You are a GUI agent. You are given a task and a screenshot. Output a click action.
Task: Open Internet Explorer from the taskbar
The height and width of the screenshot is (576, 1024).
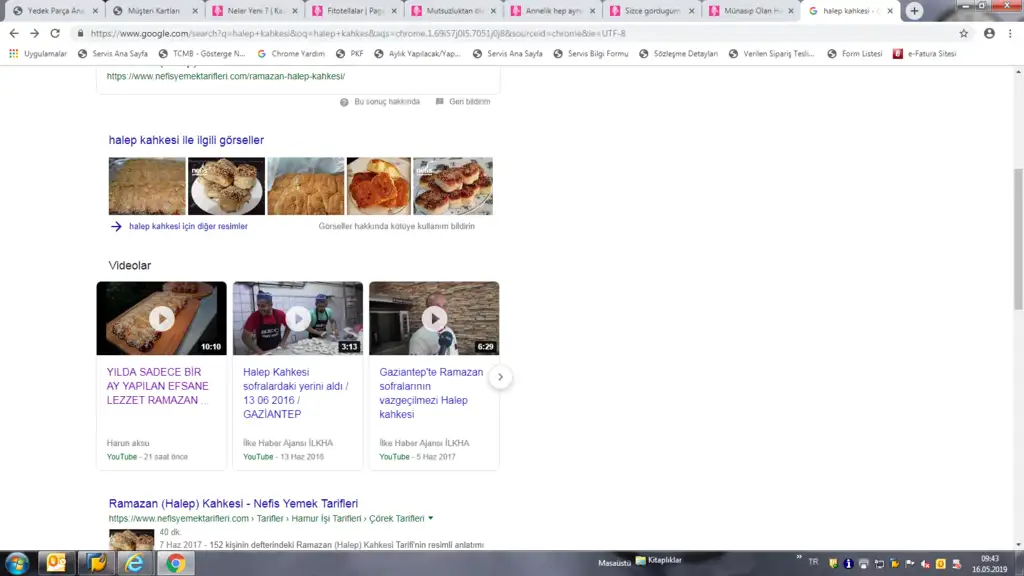pos(134,563)
